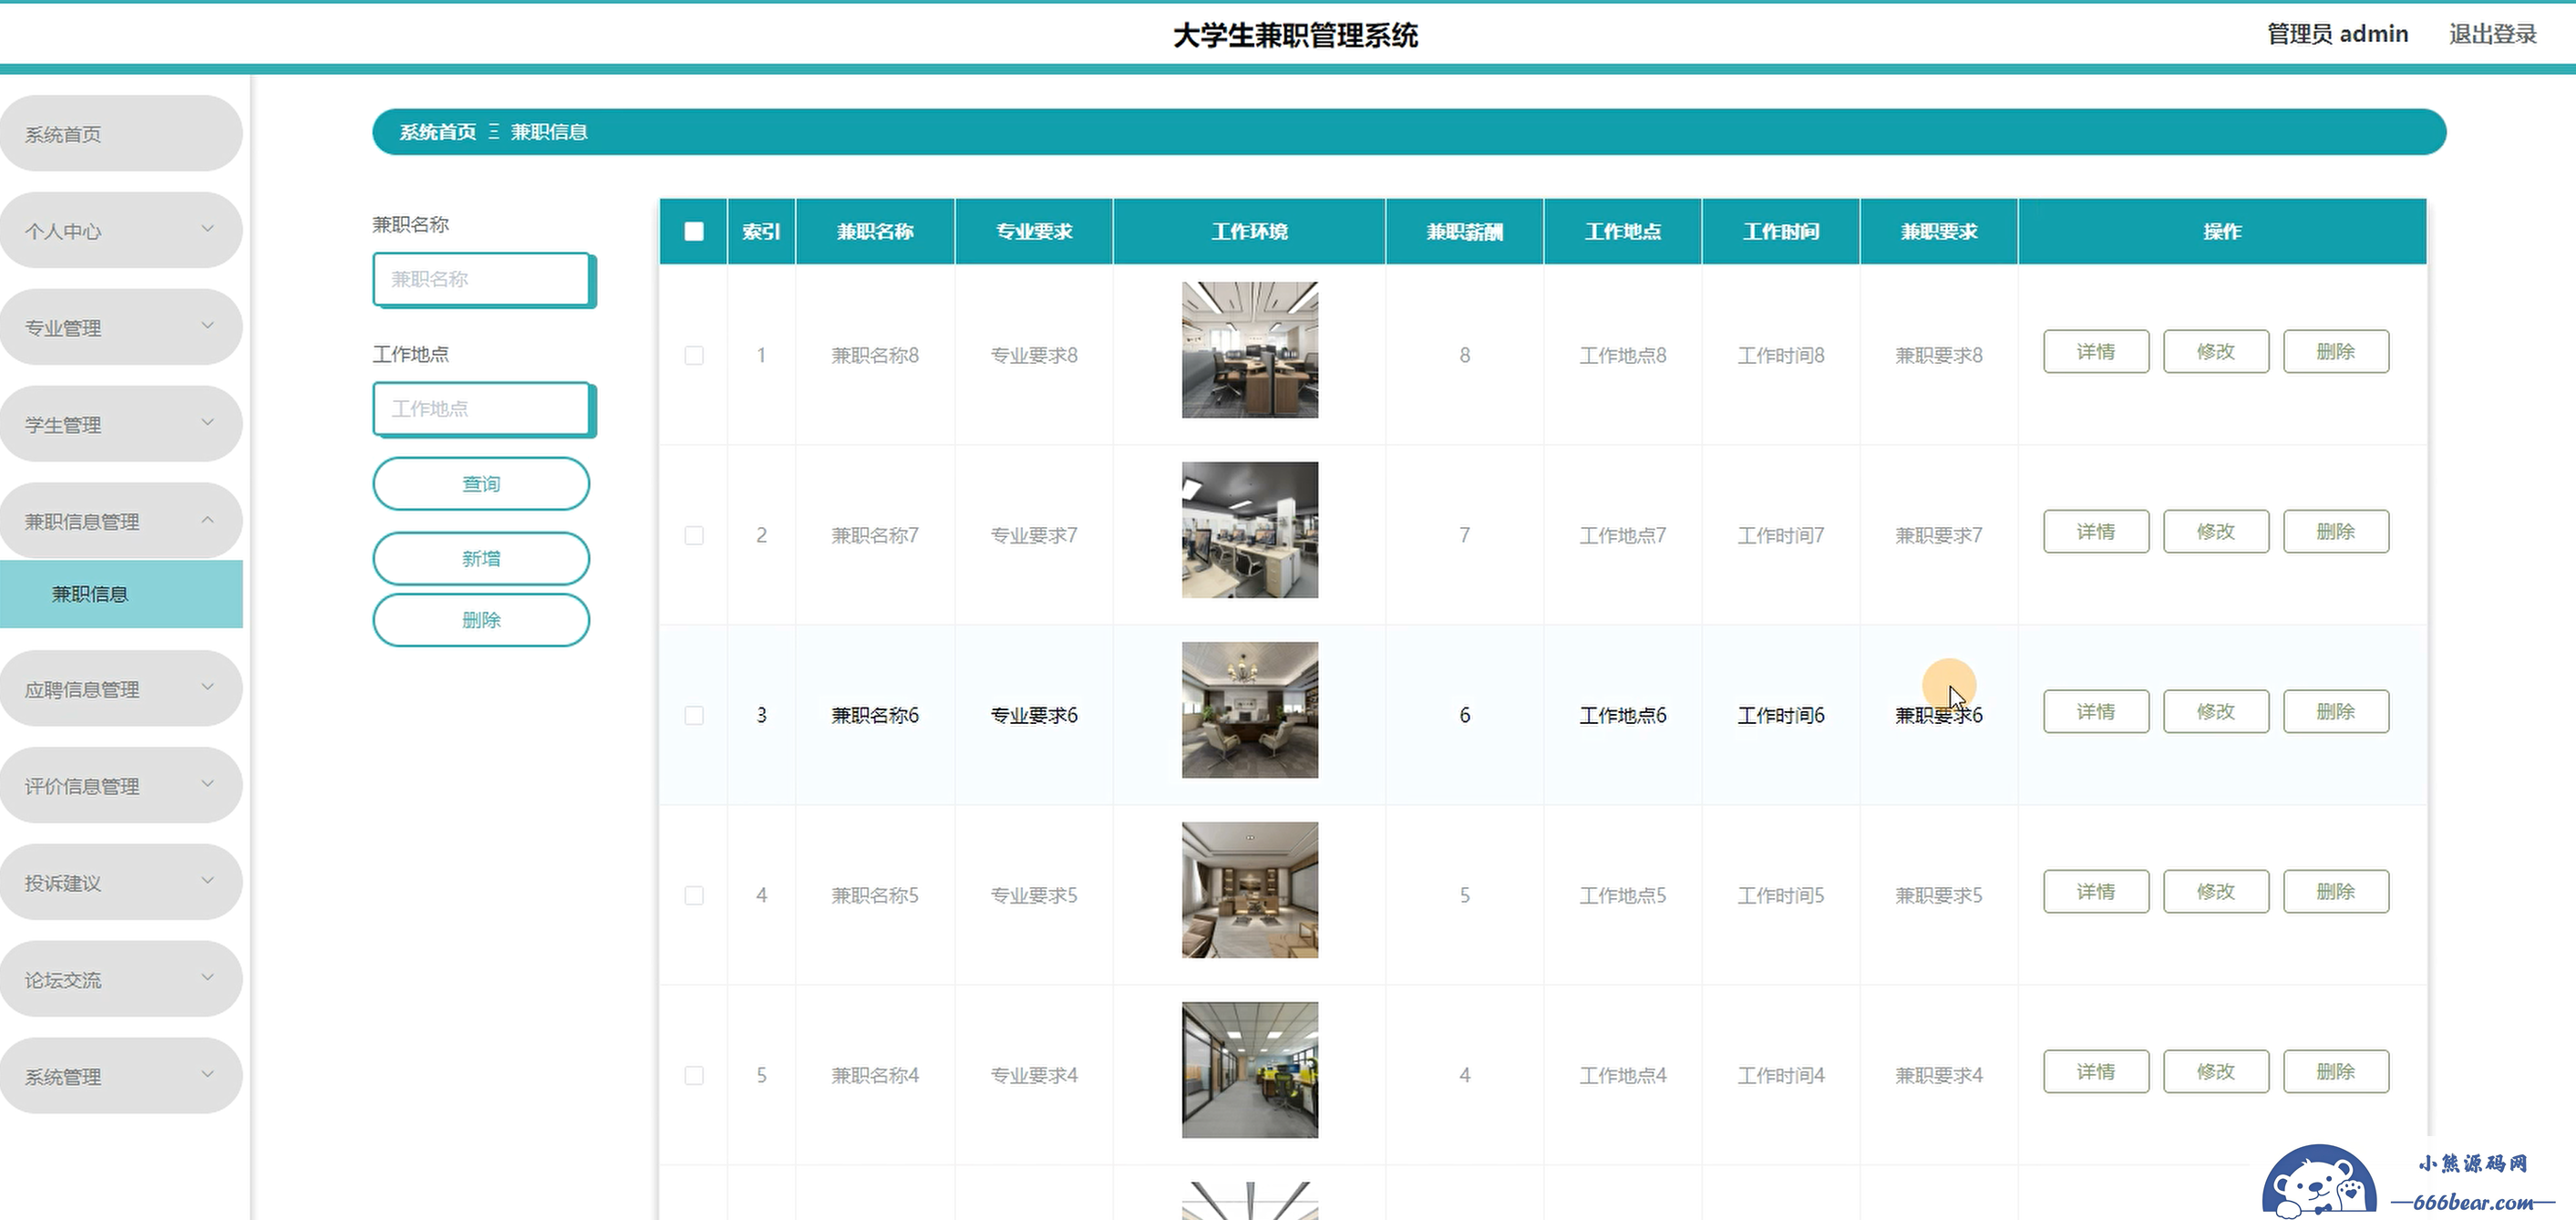Screen dimensions: 2576x1220
Task: Expand the 投诉建议 sidebar menu
Action: click(121, 883)
